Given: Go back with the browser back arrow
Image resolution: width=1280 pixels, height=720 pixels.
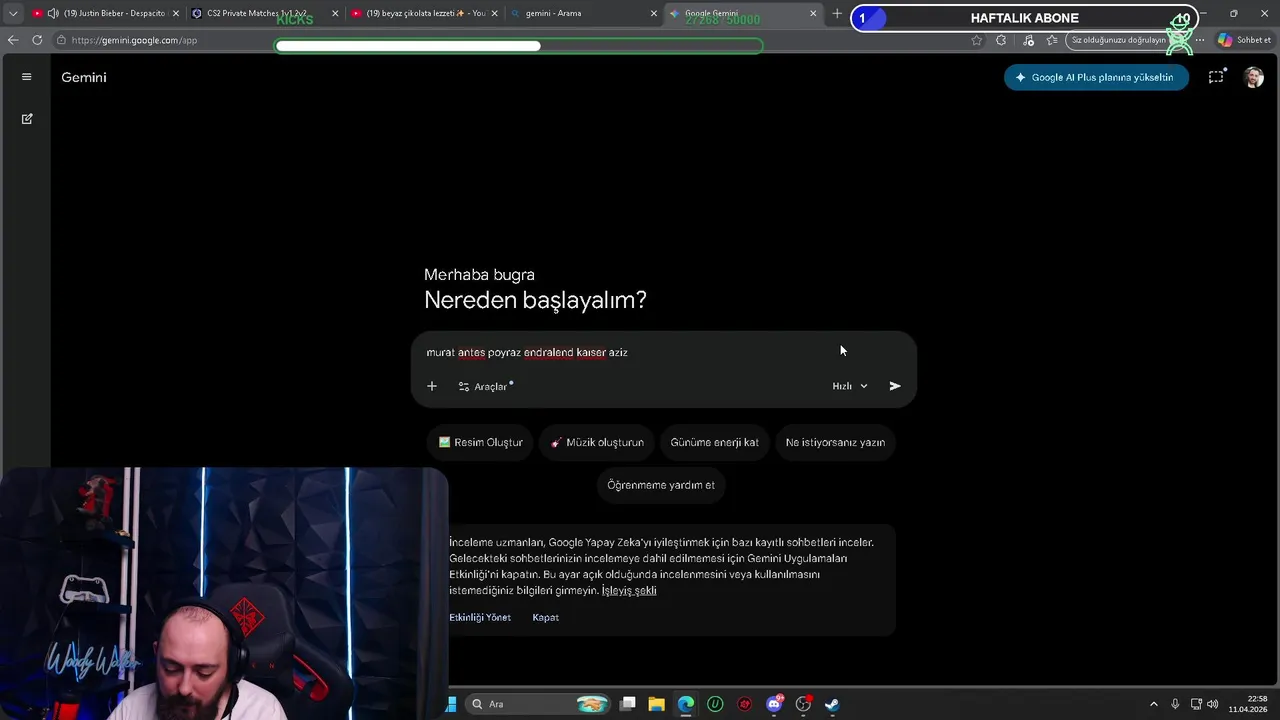Looking at the screenshot, I should 13,40.
